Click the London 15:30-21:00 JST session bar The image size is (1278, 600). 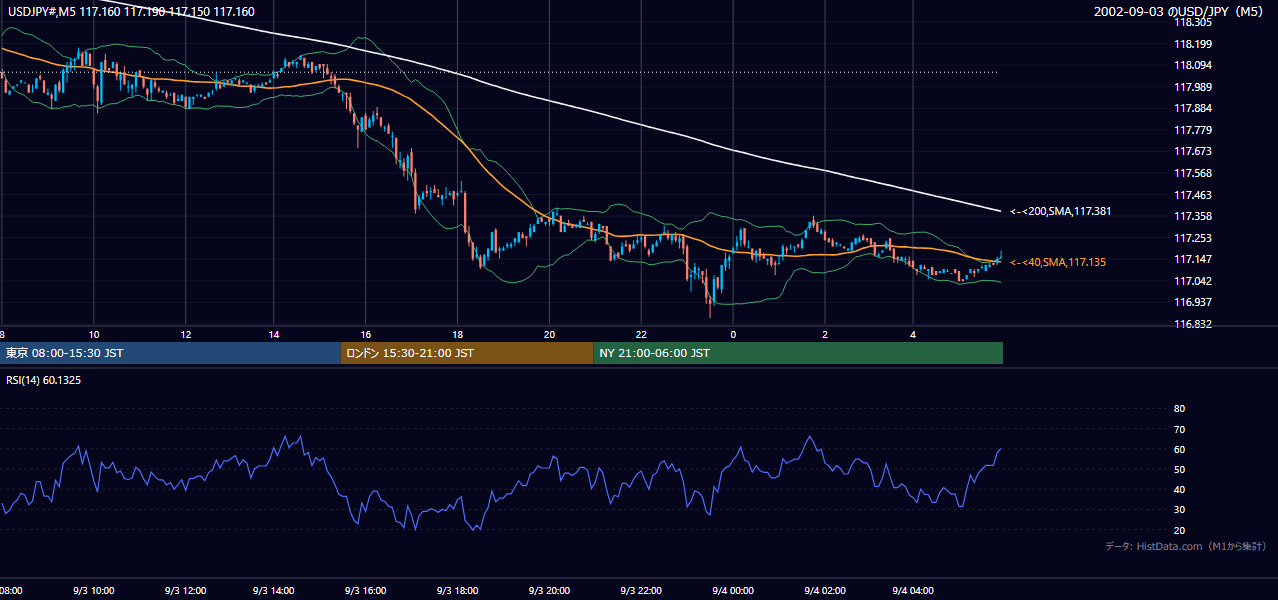point(467,353)
